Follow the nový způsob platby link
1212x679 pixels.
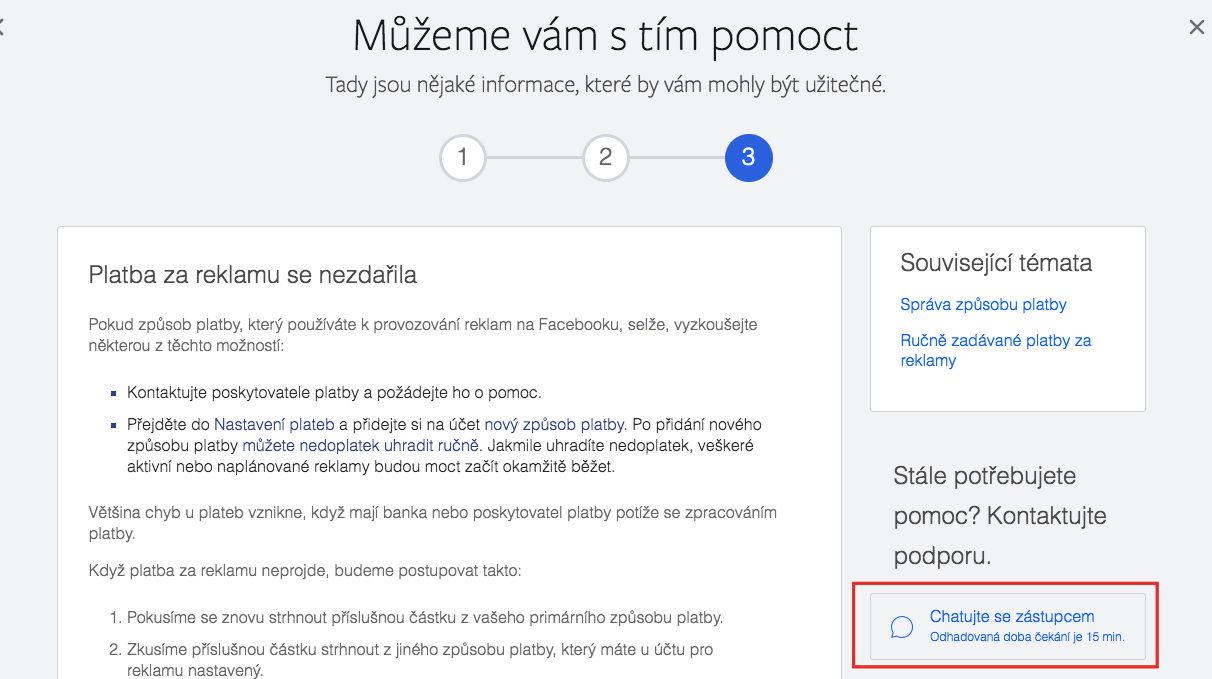pyautogui.click(x=555, y=425)
